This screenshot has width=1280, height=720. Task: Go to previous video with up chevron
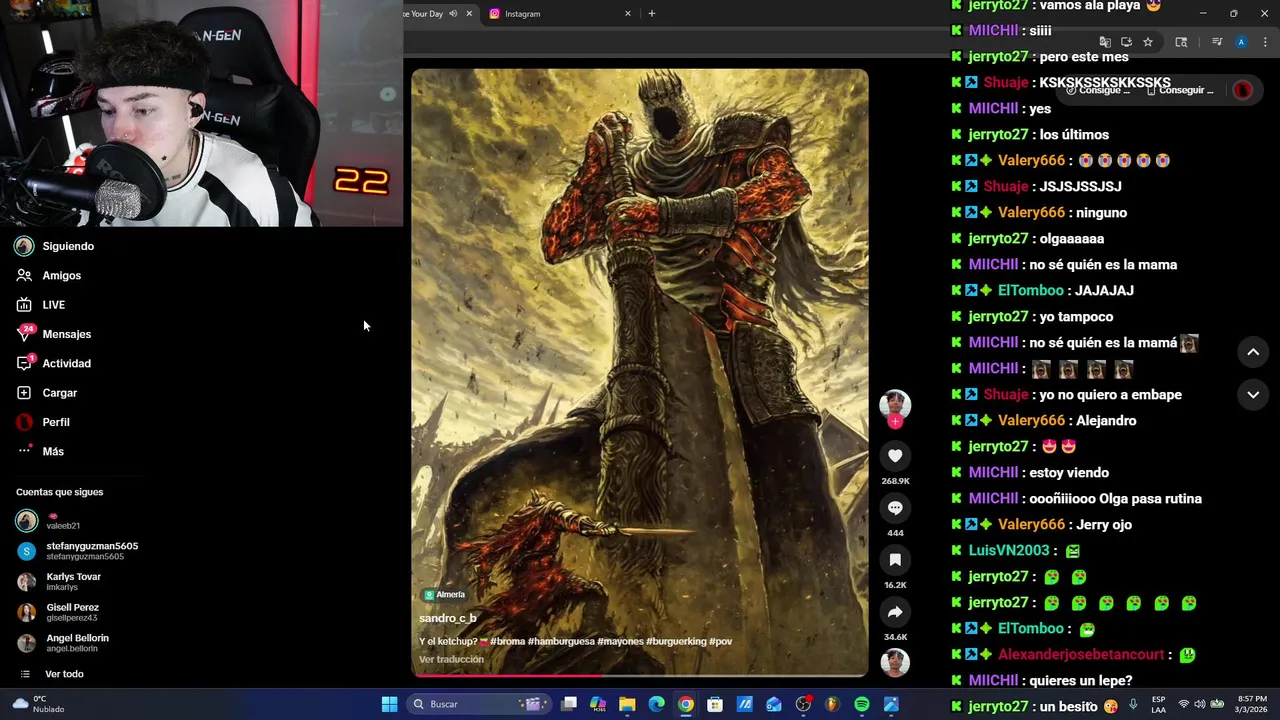(x=1253, y=352)
